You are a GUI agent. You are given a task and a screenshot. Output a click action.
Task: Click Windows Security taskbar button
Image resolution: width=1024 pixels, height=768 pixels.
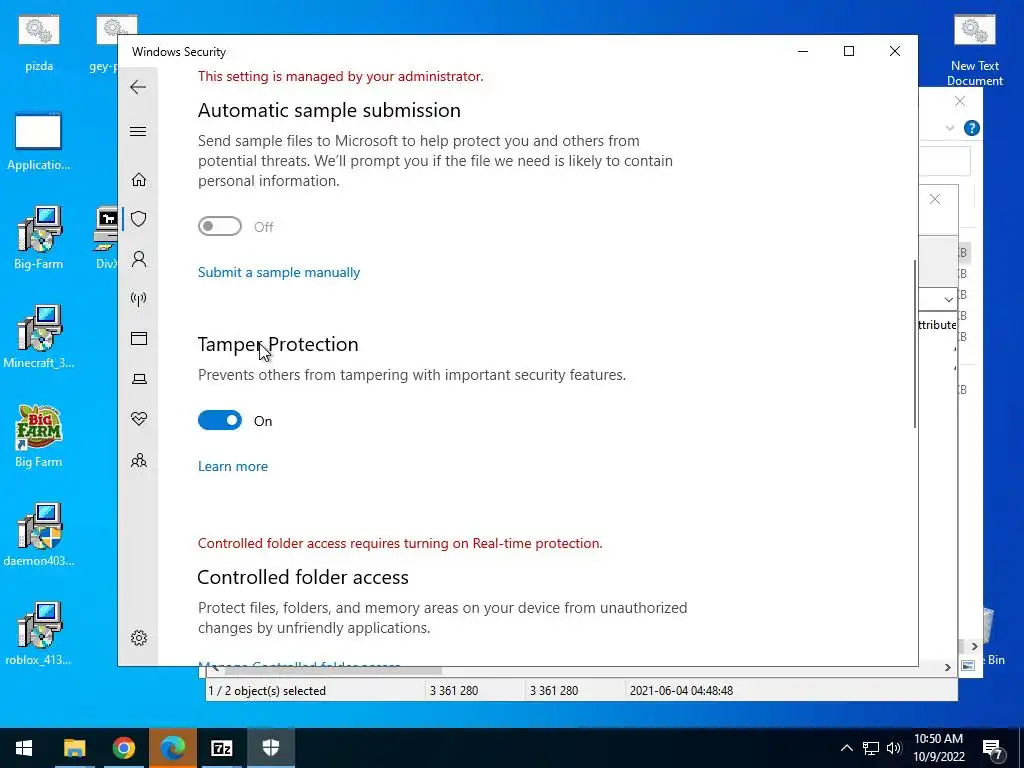270,748
